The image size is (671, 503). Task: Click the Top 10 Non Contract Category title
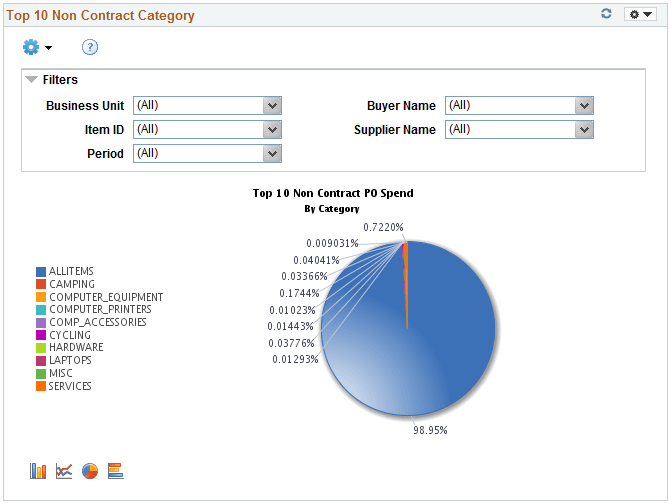pos(100,15)
